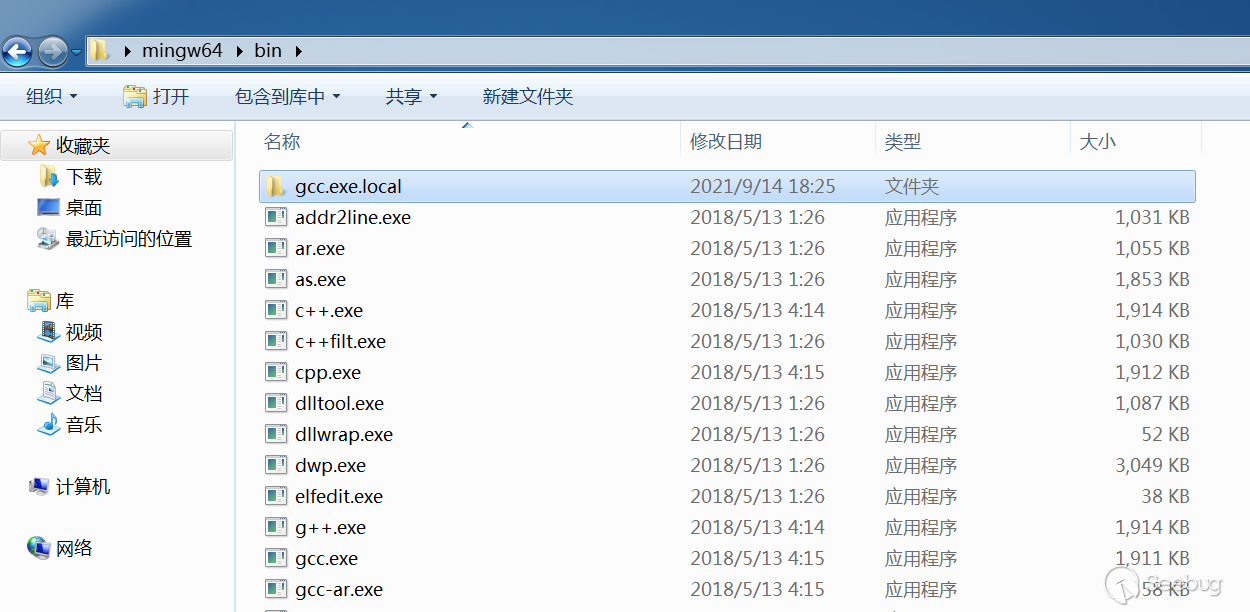
Task: Click the 最近访问的位置 icon
Action: (x=48, y=239)
